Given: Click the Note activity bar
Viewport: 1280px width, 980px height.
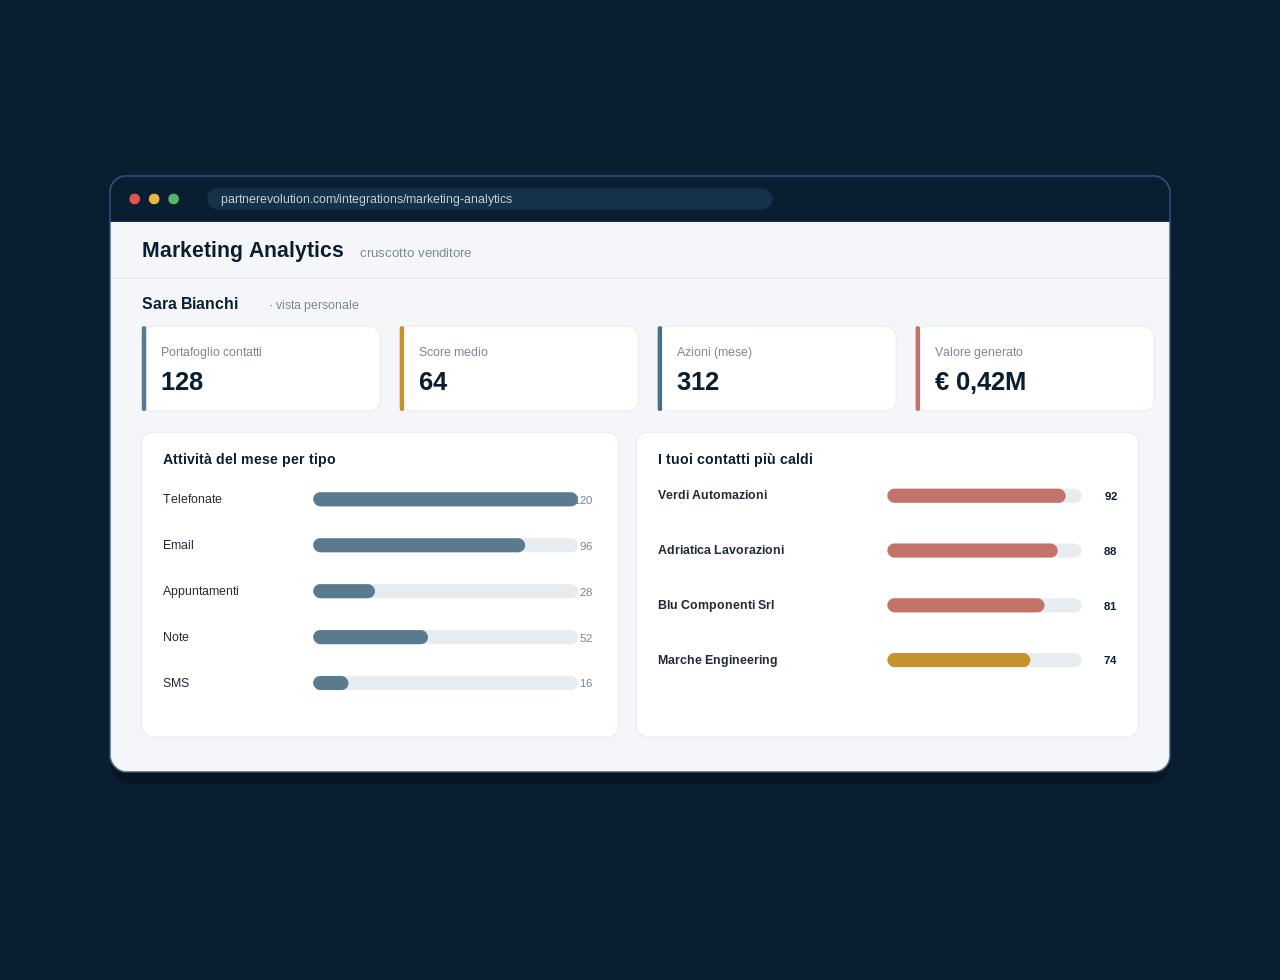Looking at the screenshot, I should click(446, 637).
